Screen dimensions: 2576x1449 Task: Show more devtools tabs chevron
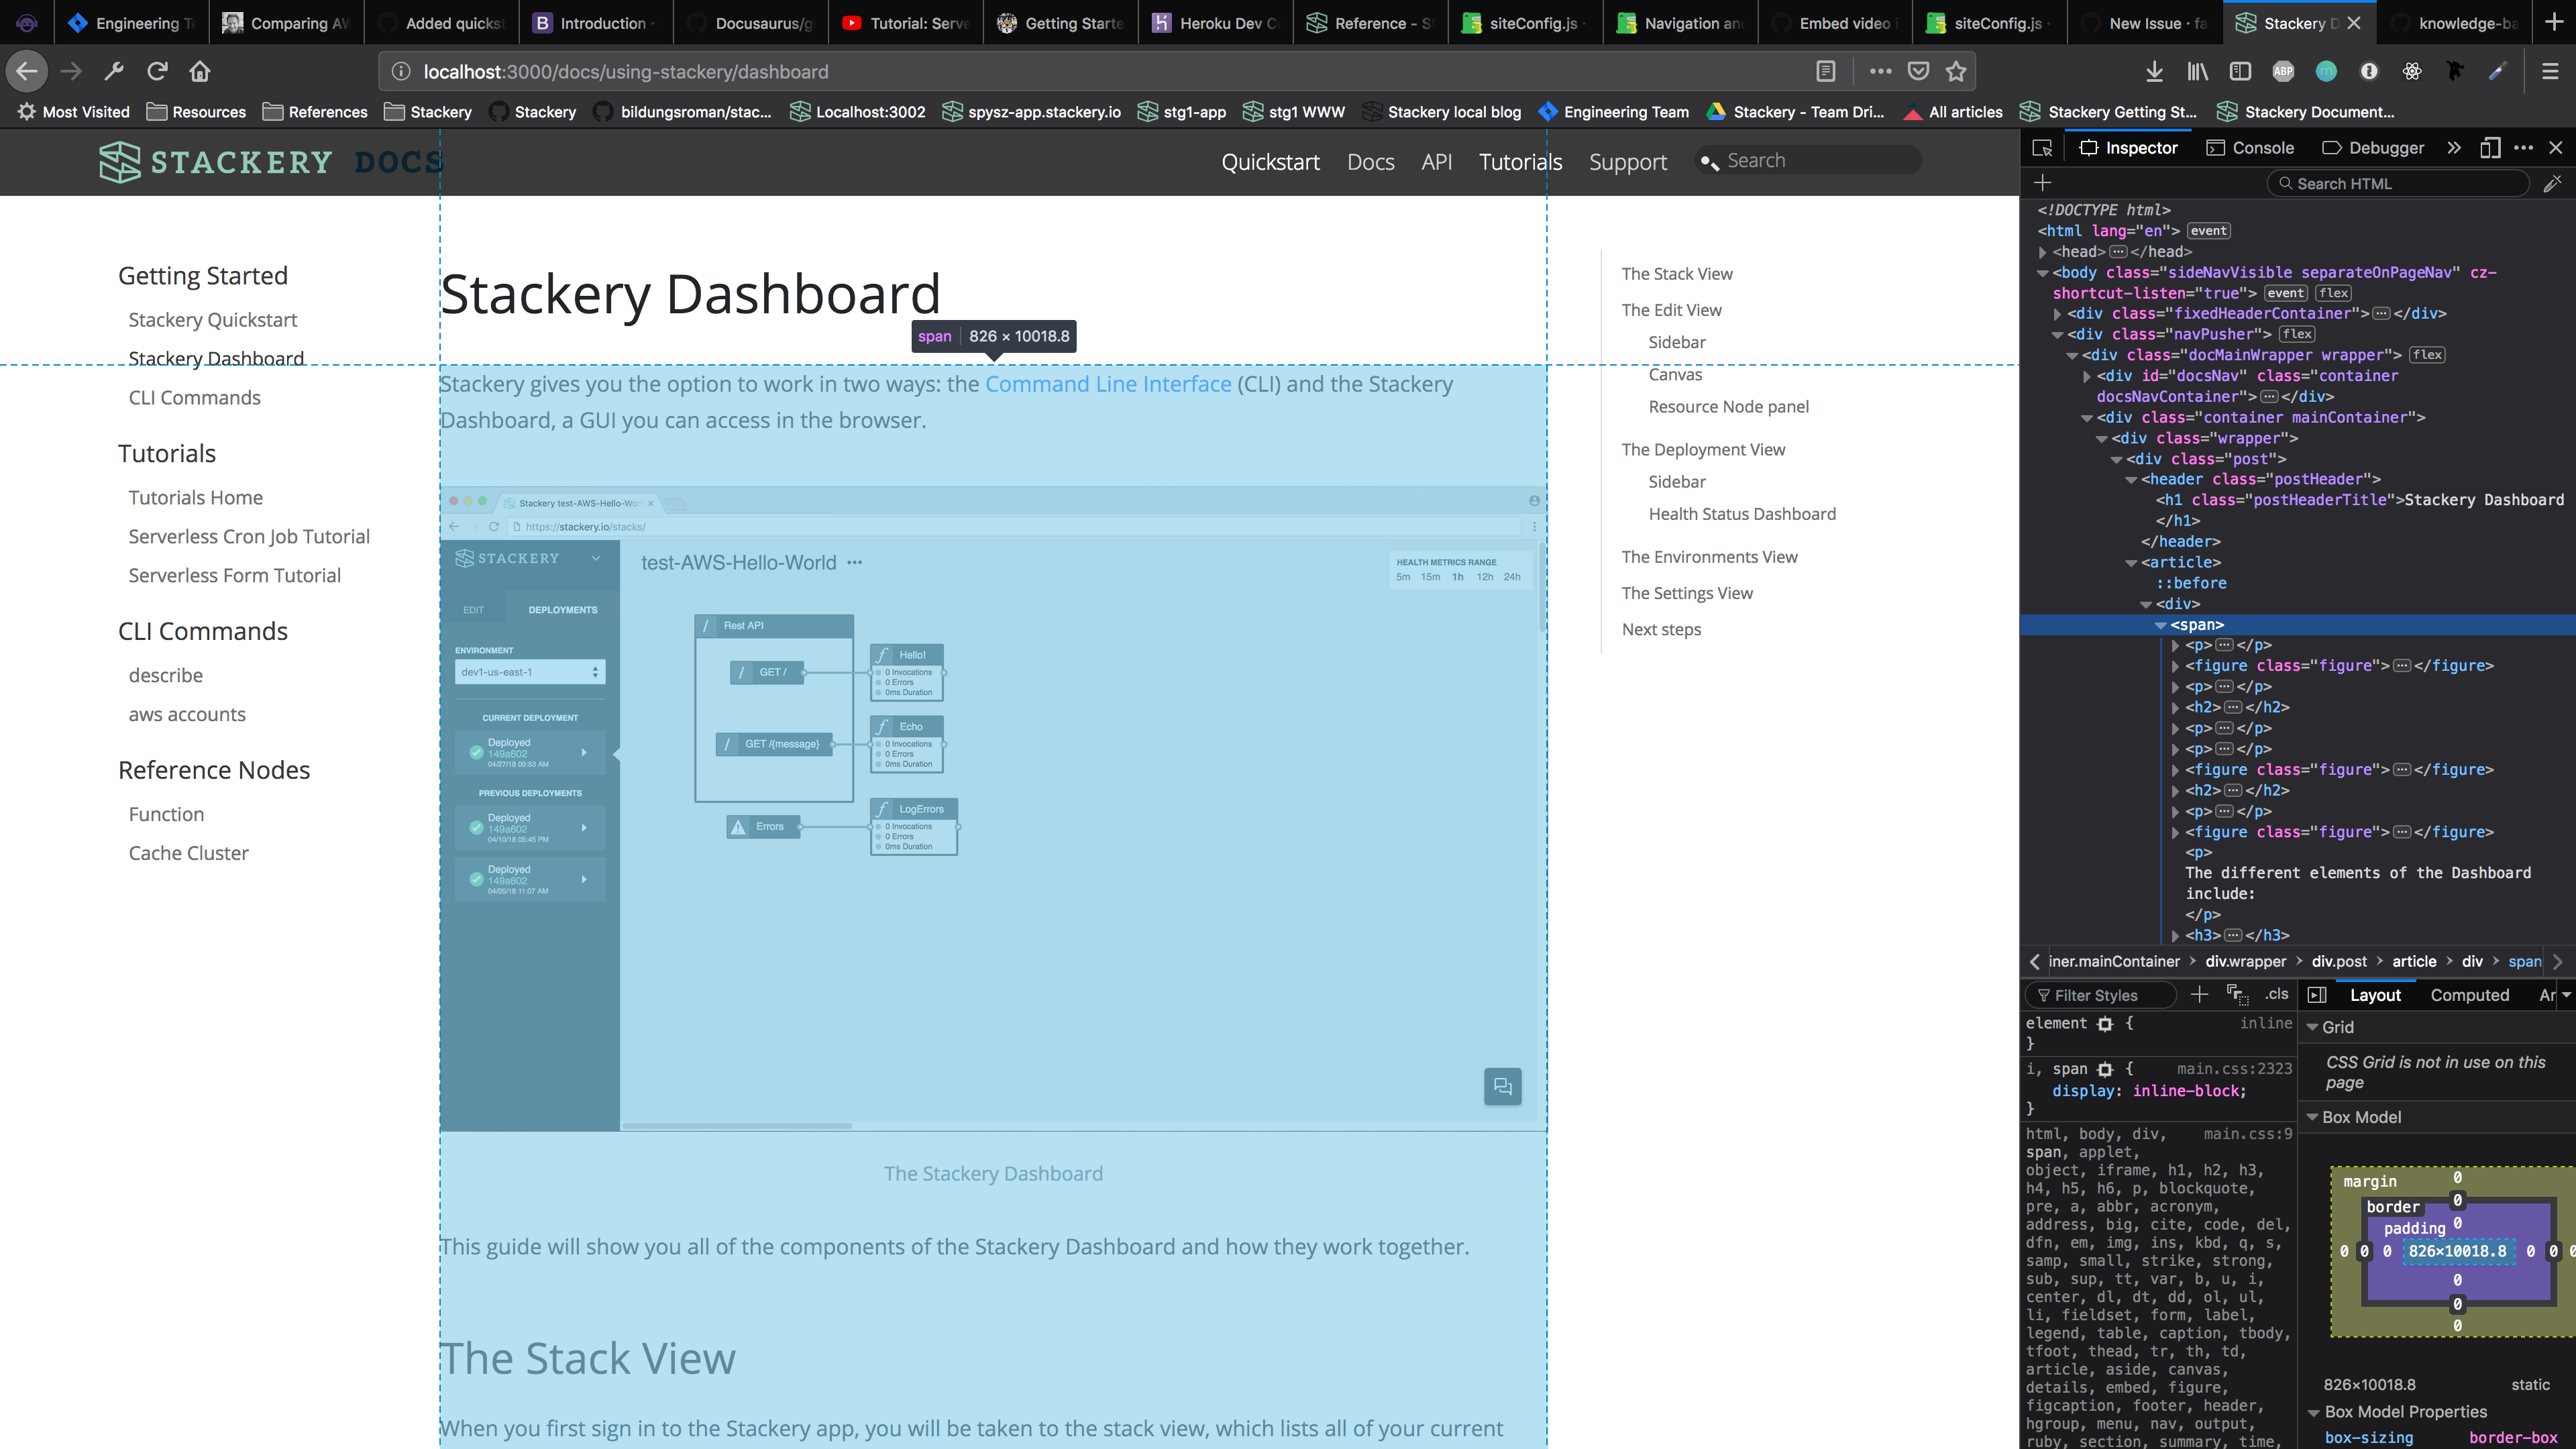[x=2453, y=148]
